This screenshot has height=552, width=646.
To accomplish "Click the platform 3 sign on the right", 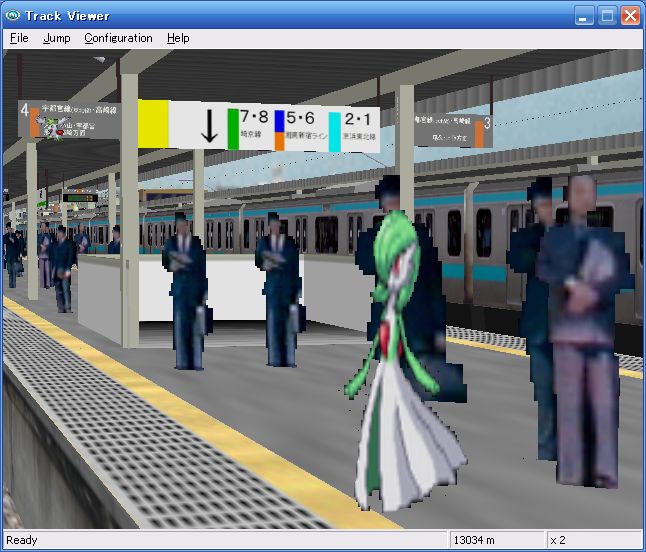I will pos(453,130).
